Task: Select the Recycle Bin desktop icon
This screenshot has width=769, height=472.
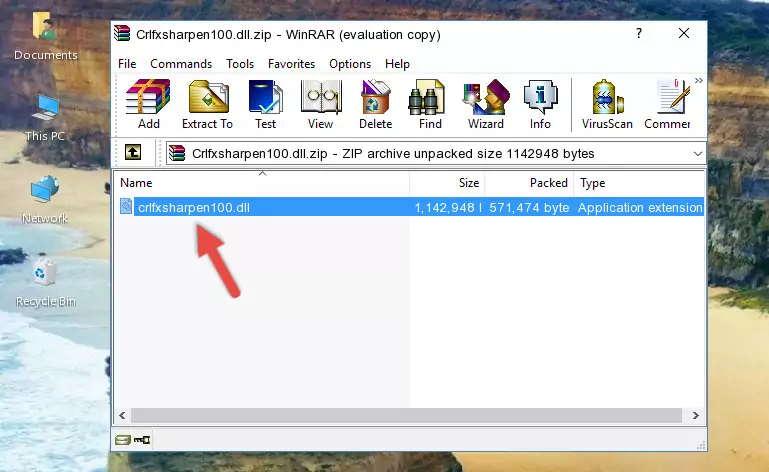Action: (x=46, y=283)
